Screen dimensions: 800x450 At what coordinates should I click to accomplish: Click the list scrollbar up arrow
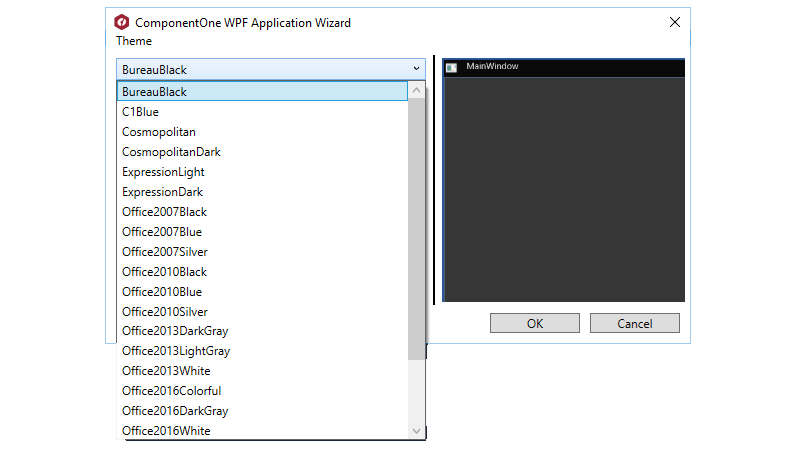coord(416,90)
